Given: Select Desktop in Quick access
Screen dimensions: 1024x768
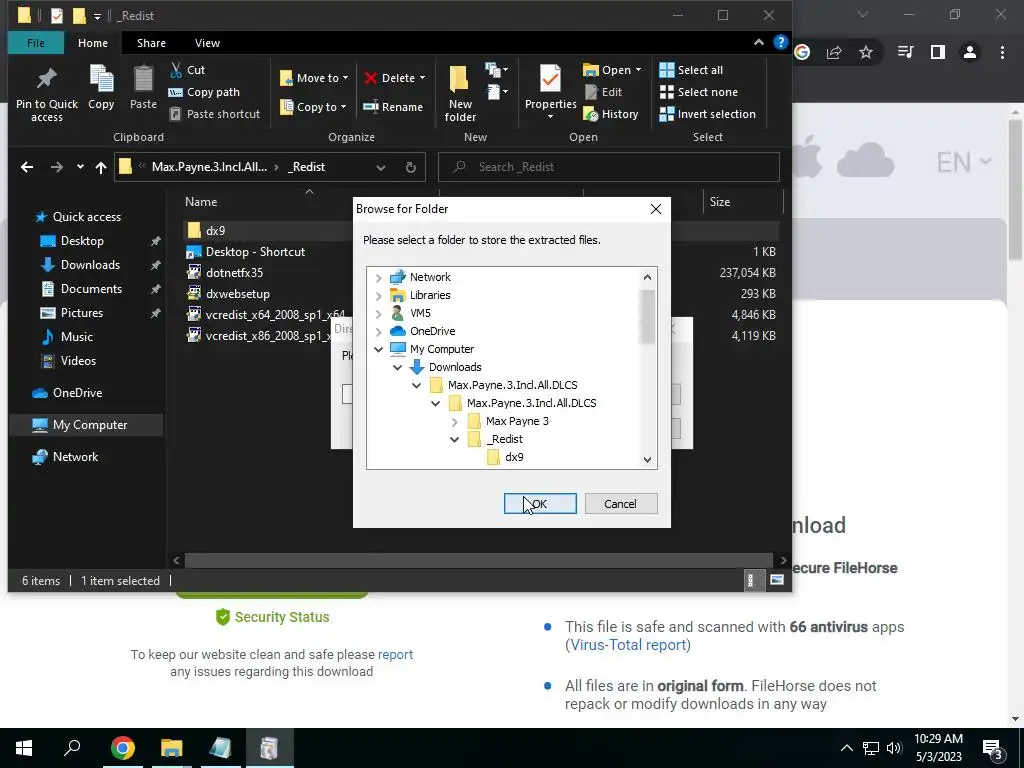Looking at the screenshot, I should tap(82, 241).
